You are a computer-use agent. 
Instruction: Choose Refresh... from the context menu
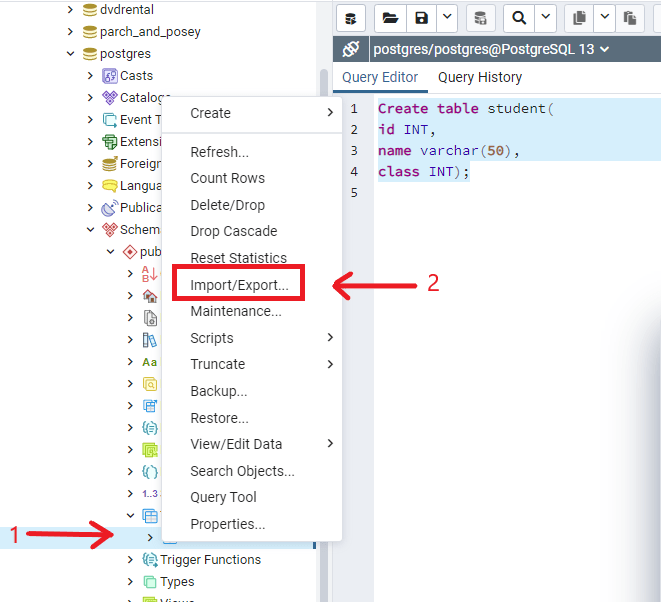[252, 152]
